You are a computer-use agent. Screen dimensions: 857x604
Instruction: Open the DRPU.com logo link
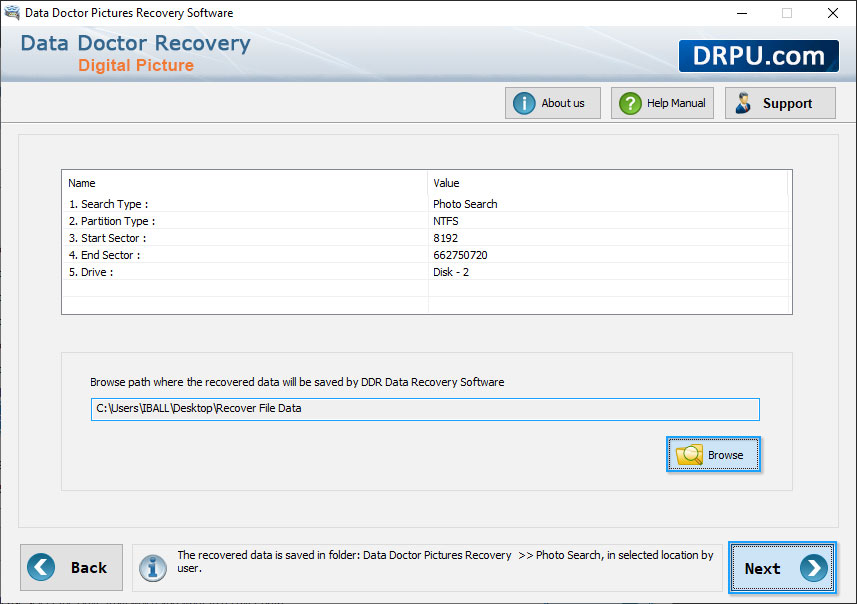coord(759,56)
